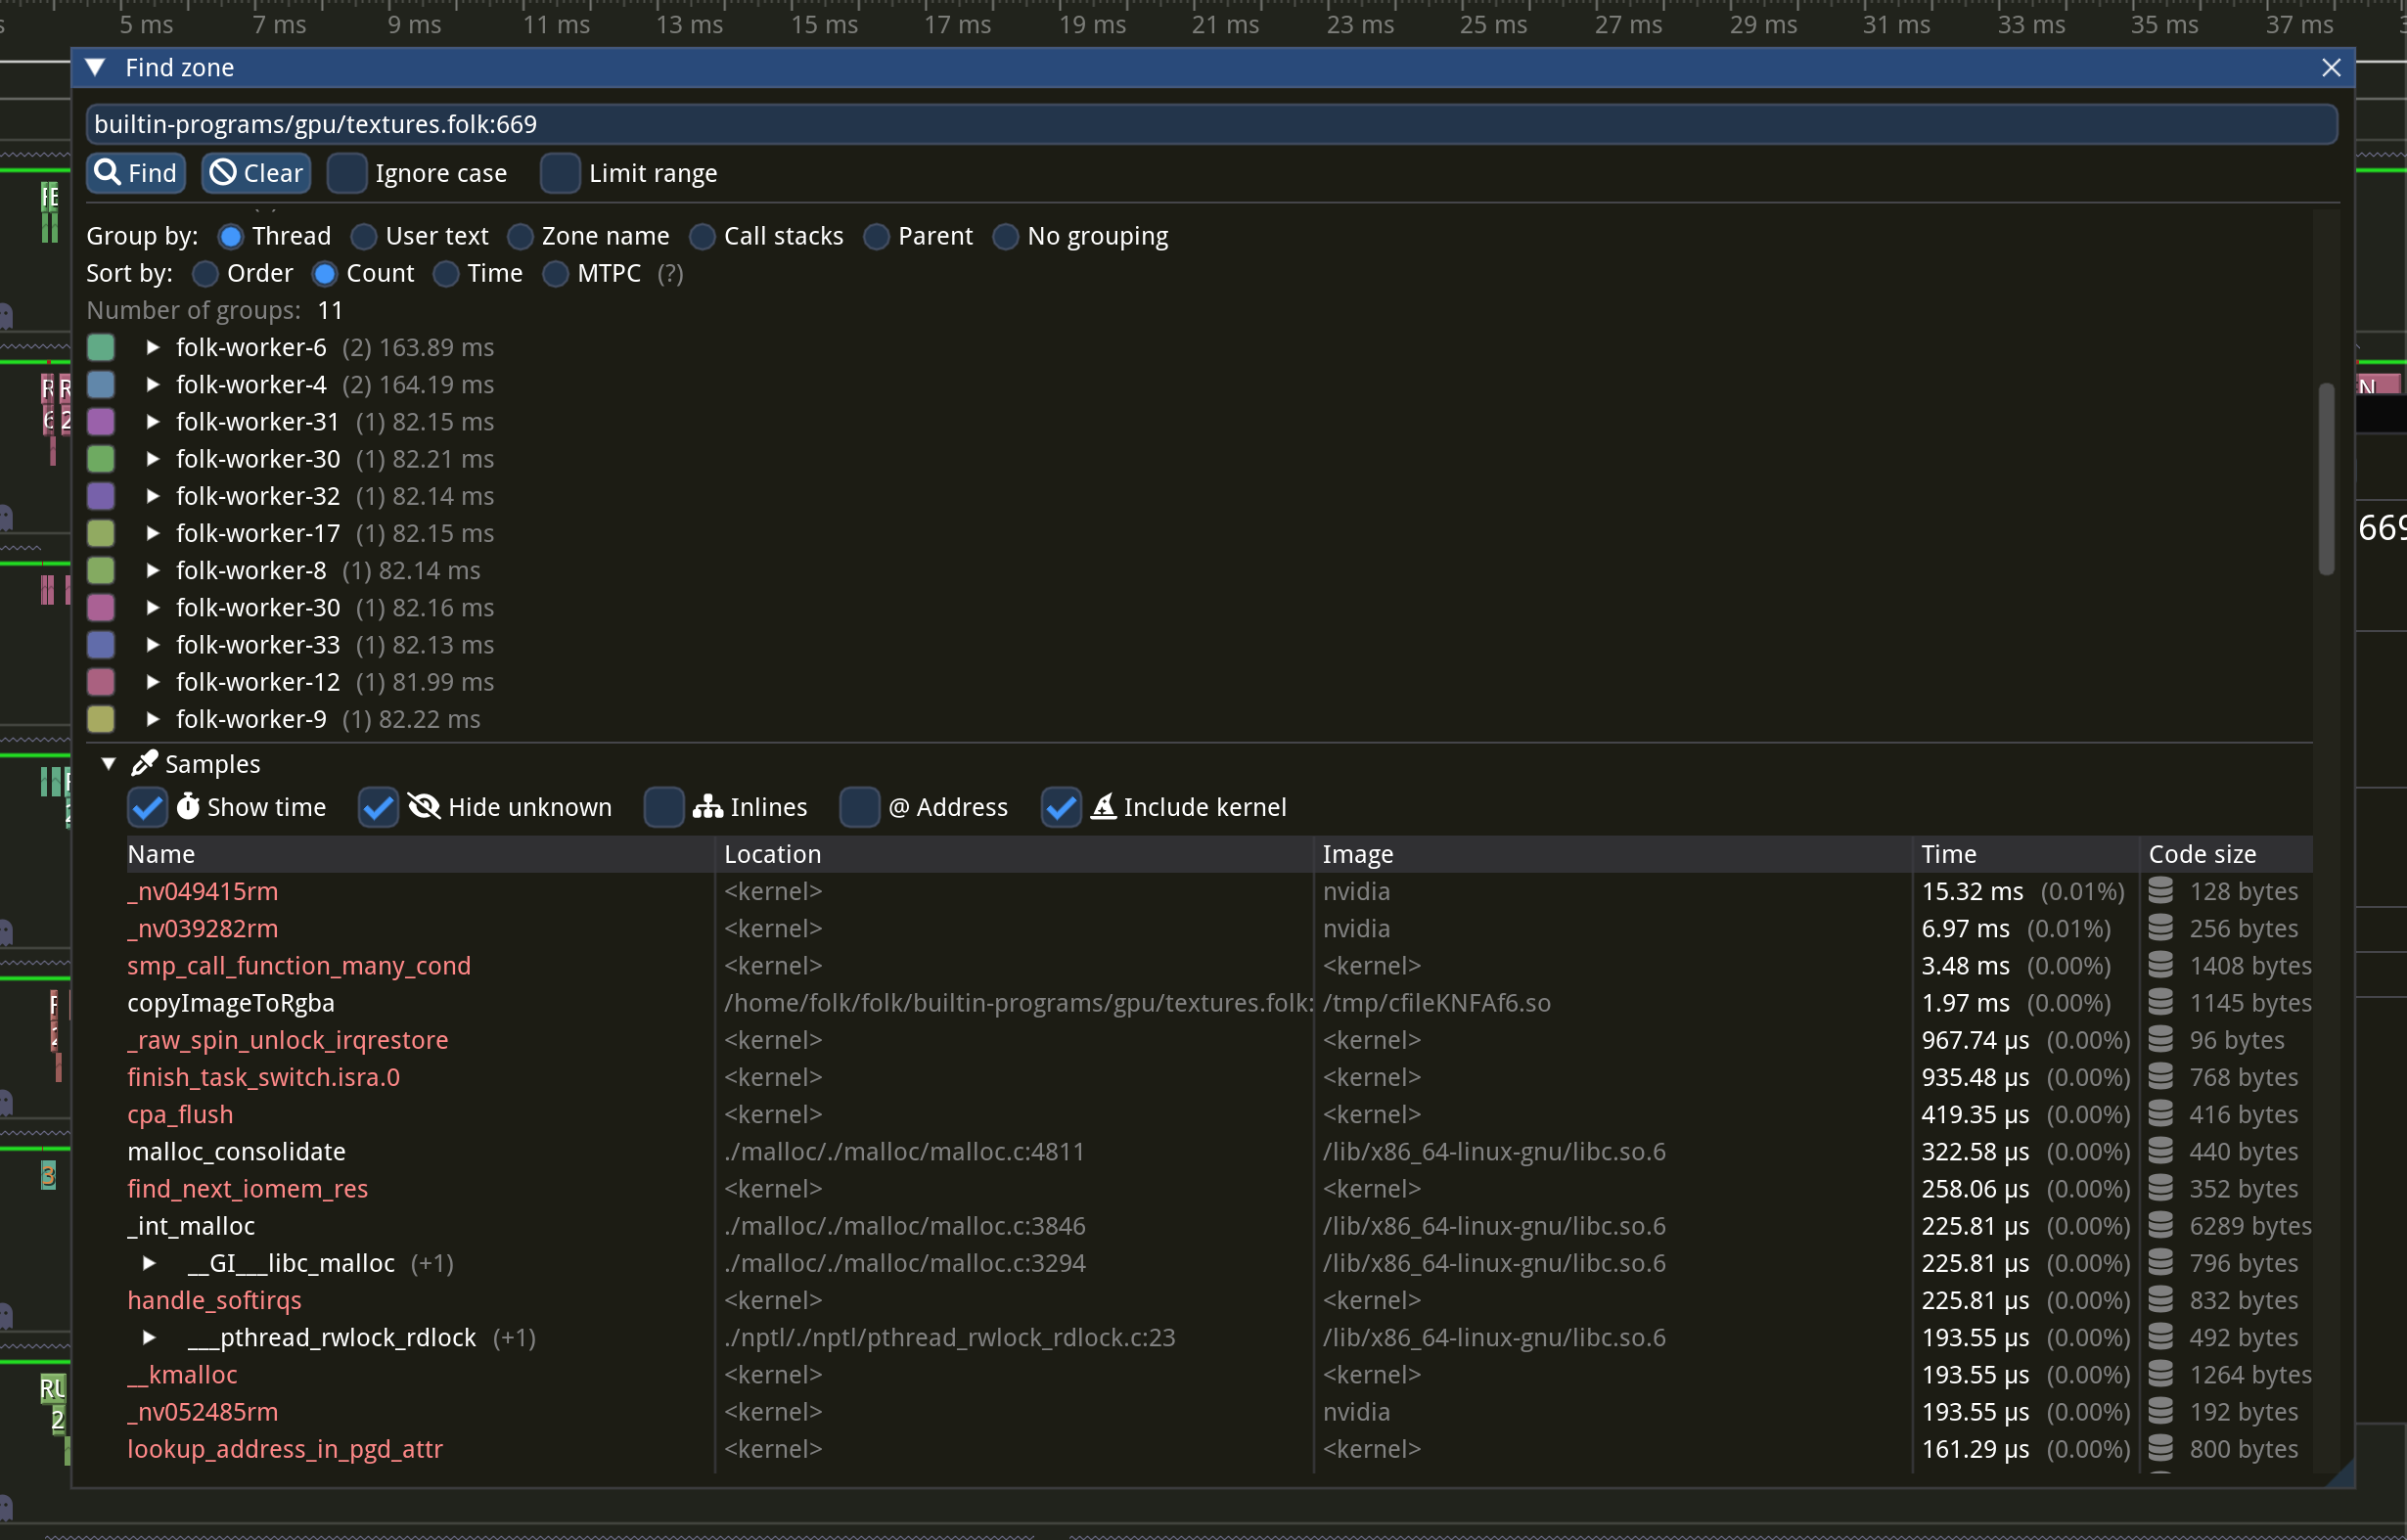Sort samples by Time column header
This screenshot has height=1540, width=2407.
coord(1948,854)
